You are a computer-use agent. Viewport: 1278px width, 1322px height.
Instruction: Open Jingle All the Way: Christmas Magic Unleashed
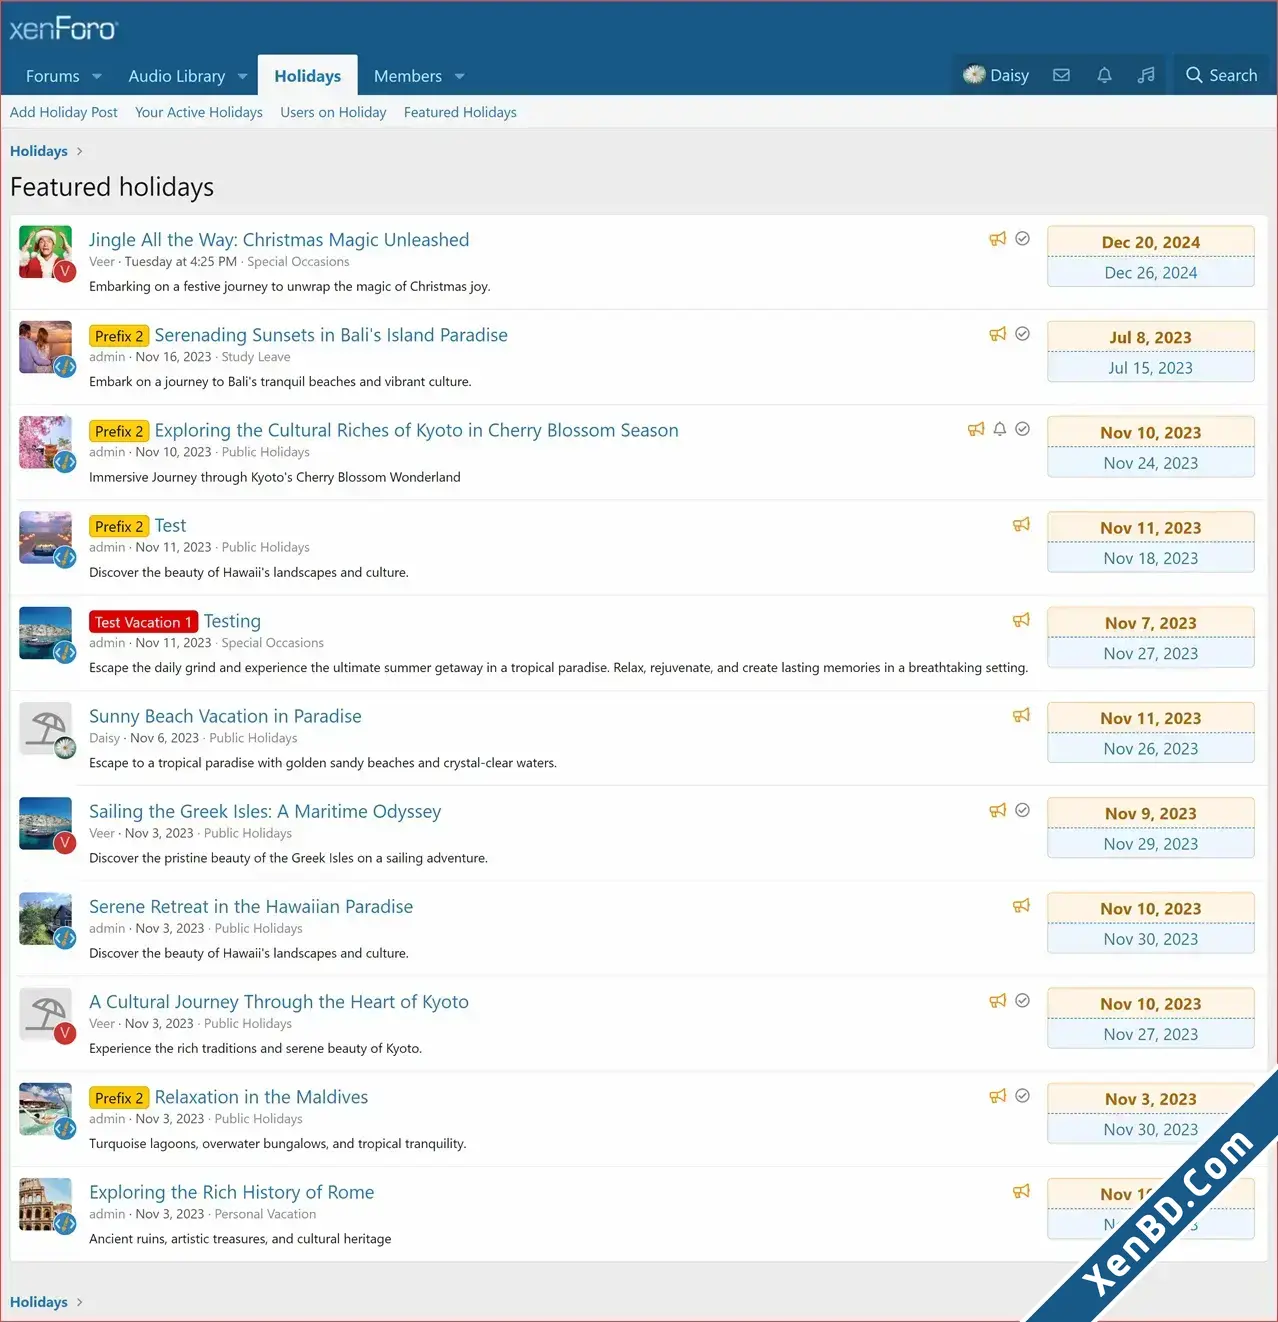point(279,240)
